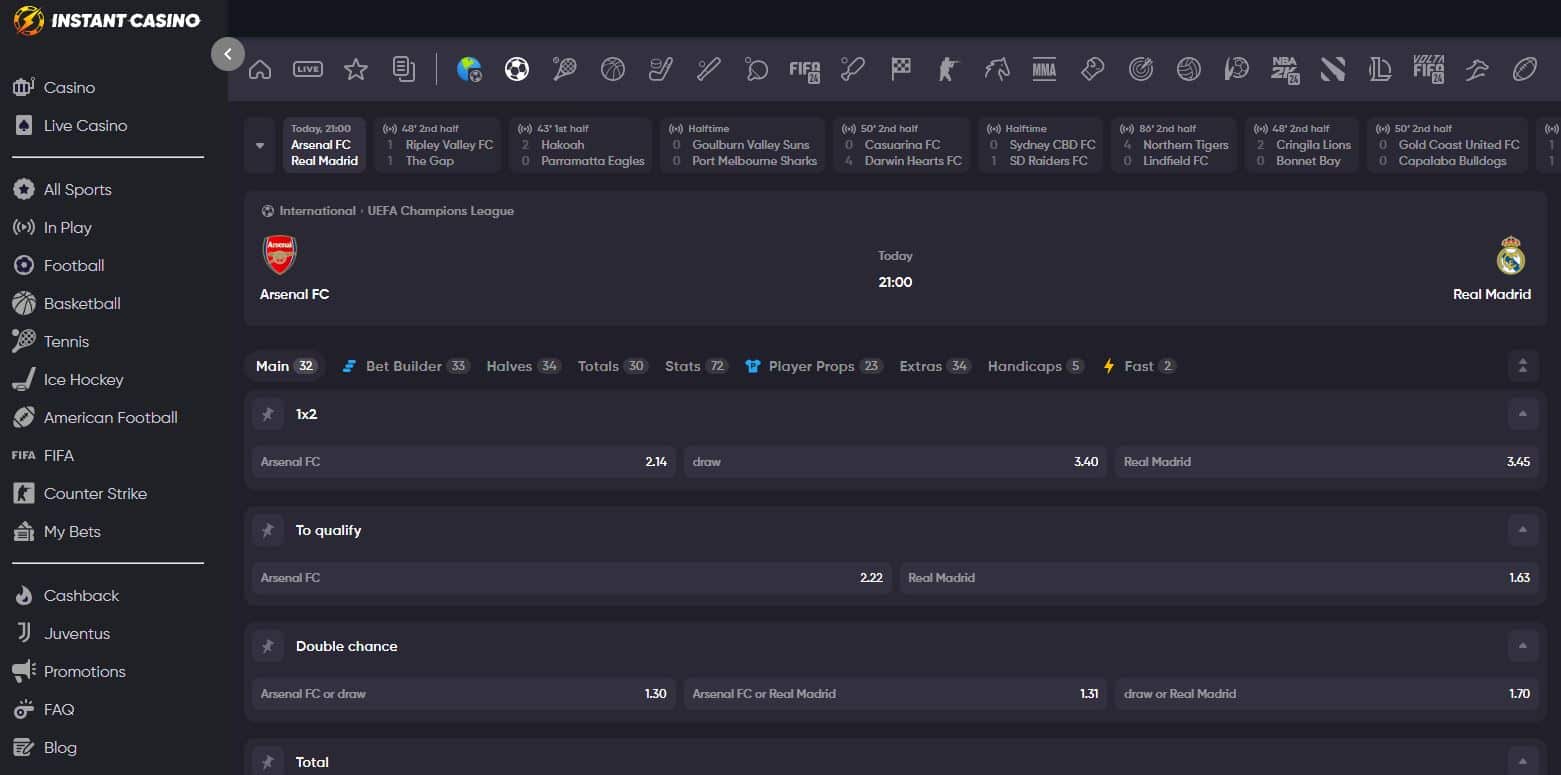Viewport: 1561px width, 775px height.
Task: Open Northern Tigers vs Lindfield FC match card
Action: tap(1174, 145)
